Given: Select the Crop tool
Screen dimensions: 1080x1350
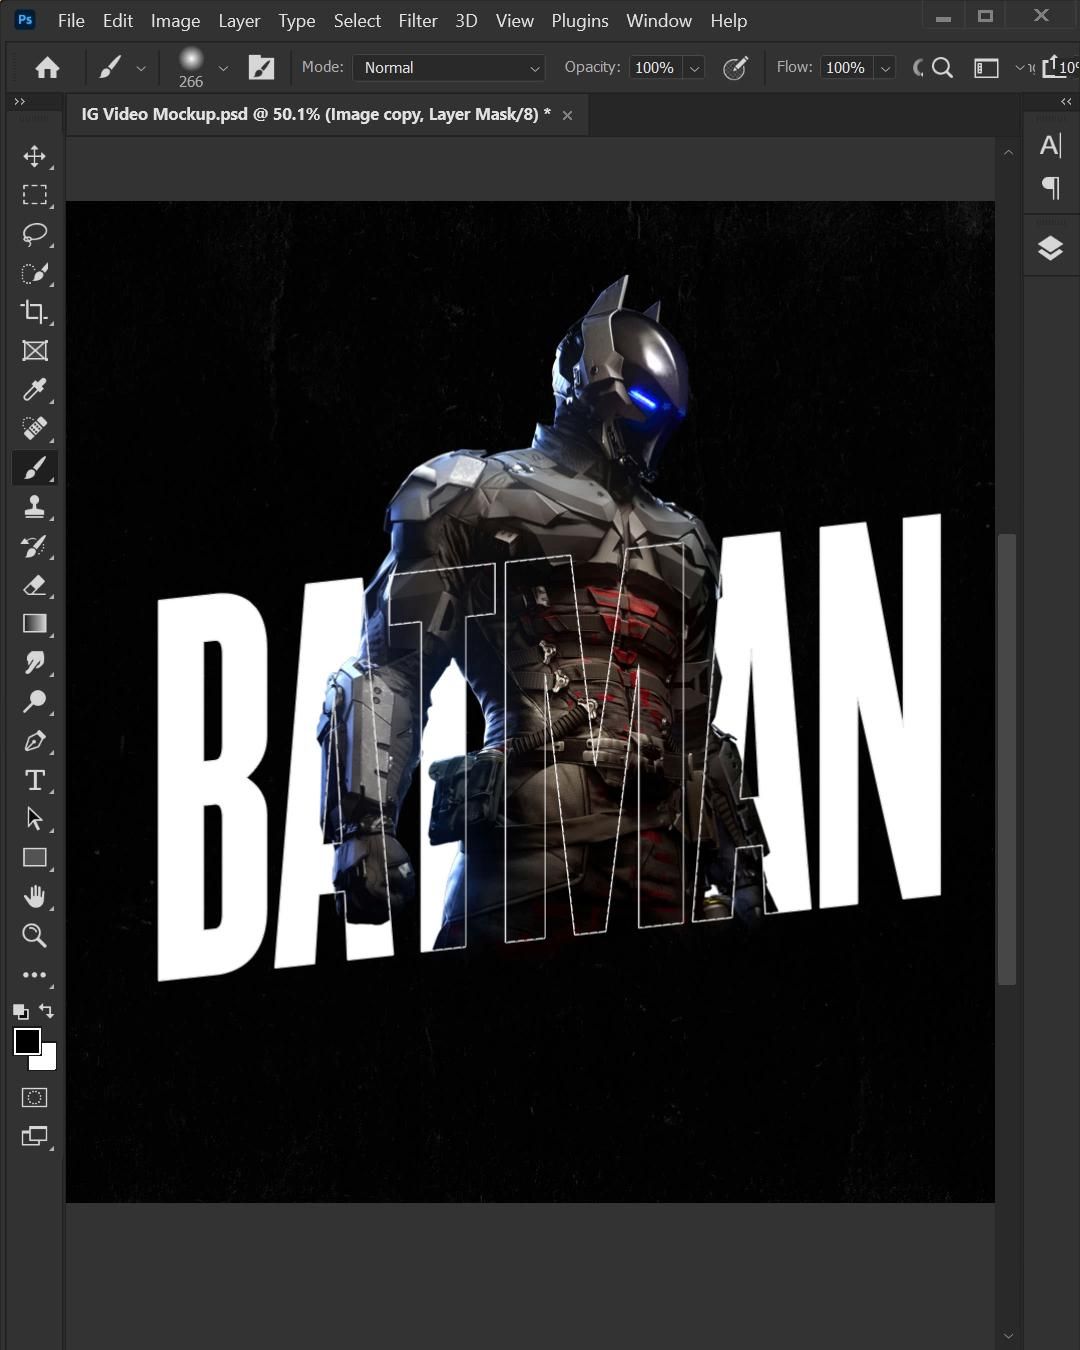Looking at the screenshot, I should [x=35, y=312].
